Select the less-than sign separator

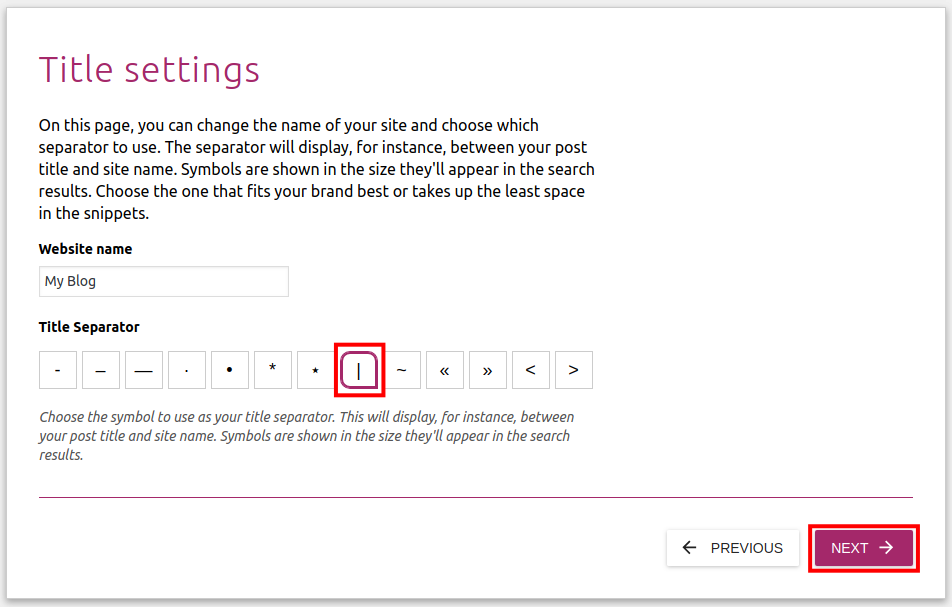pyautogui.click(x=531, y=370)
